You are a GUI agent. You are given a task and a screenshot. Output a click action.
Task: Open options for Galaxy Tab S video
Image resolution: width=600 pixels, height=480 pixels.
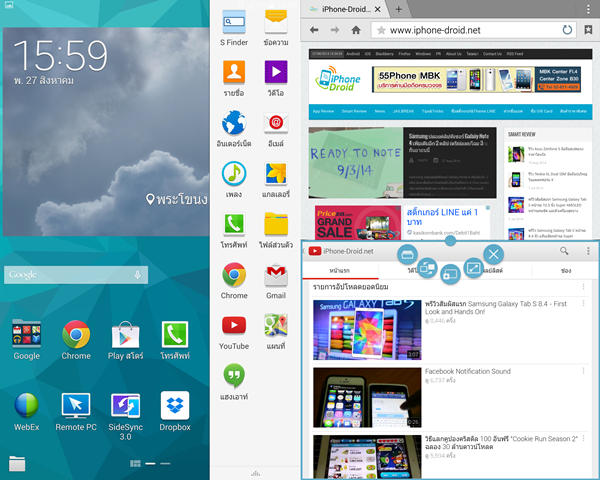(584, 303)
